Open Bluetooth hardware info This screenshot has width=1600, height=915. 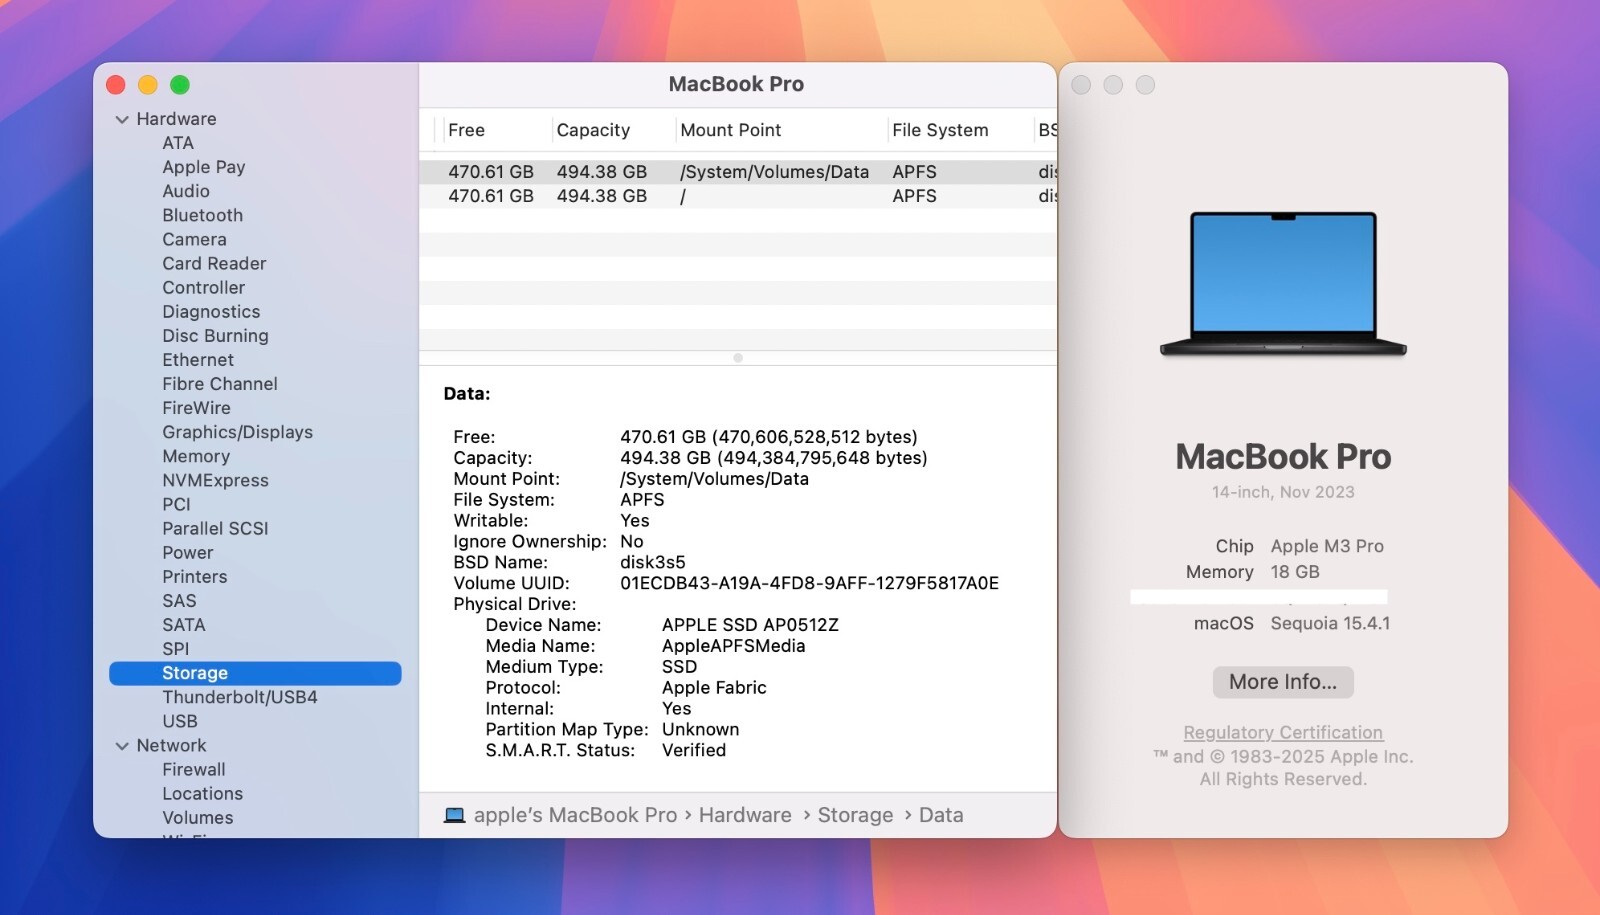(203, 215)
